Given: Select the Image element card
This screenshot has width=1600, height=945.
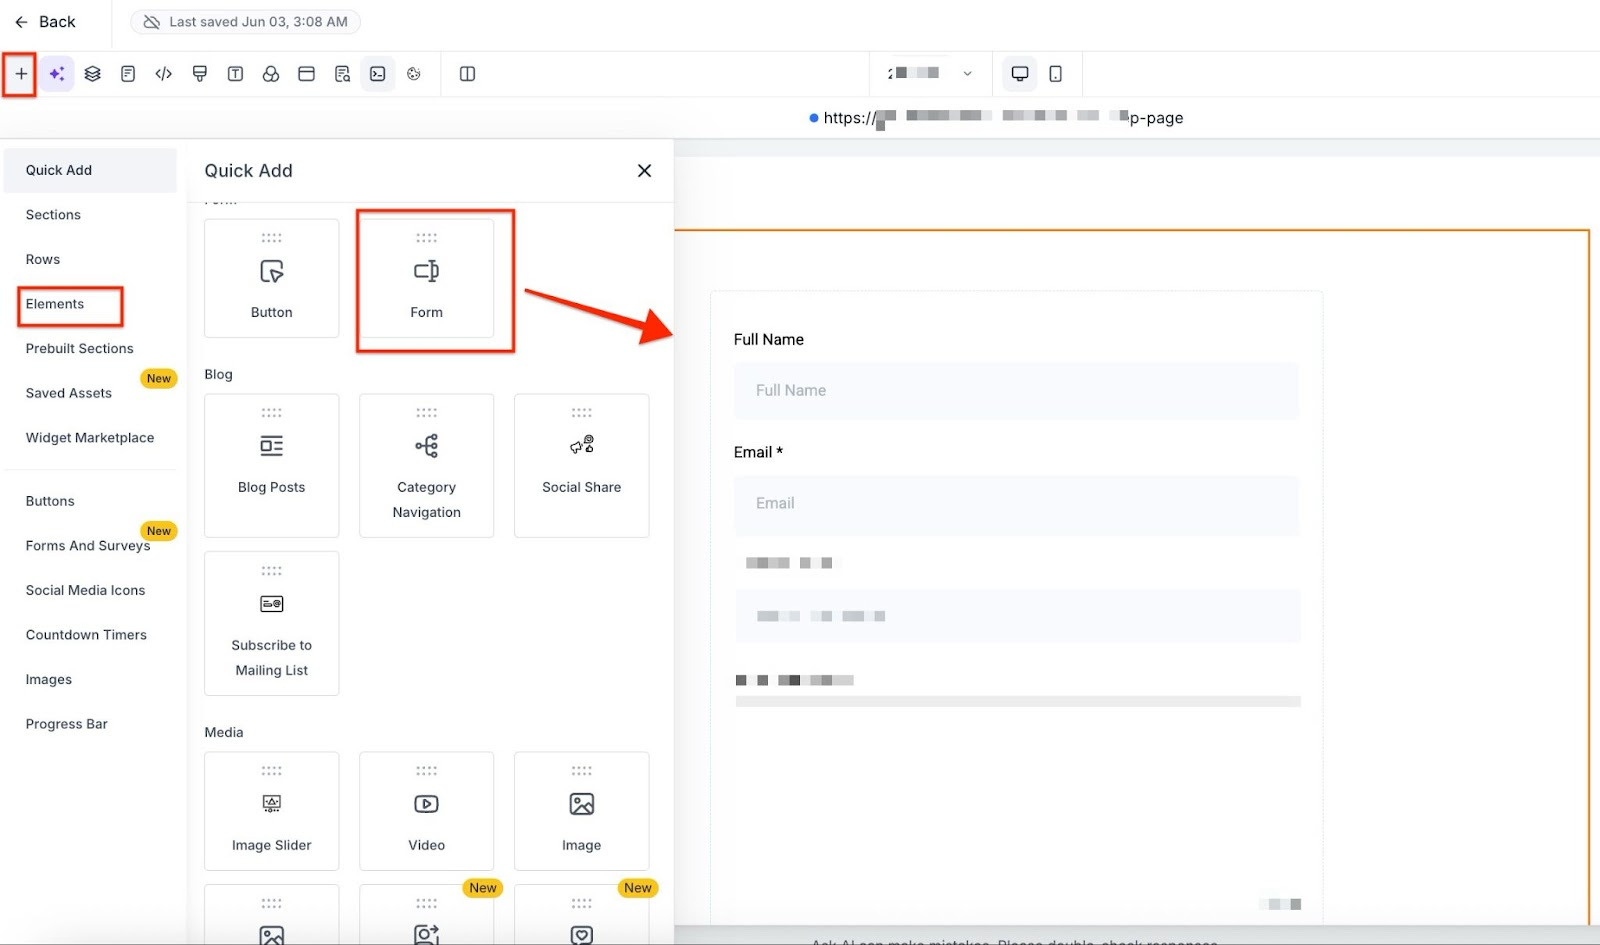Looking at the screenshot, I should pos(582,811).
